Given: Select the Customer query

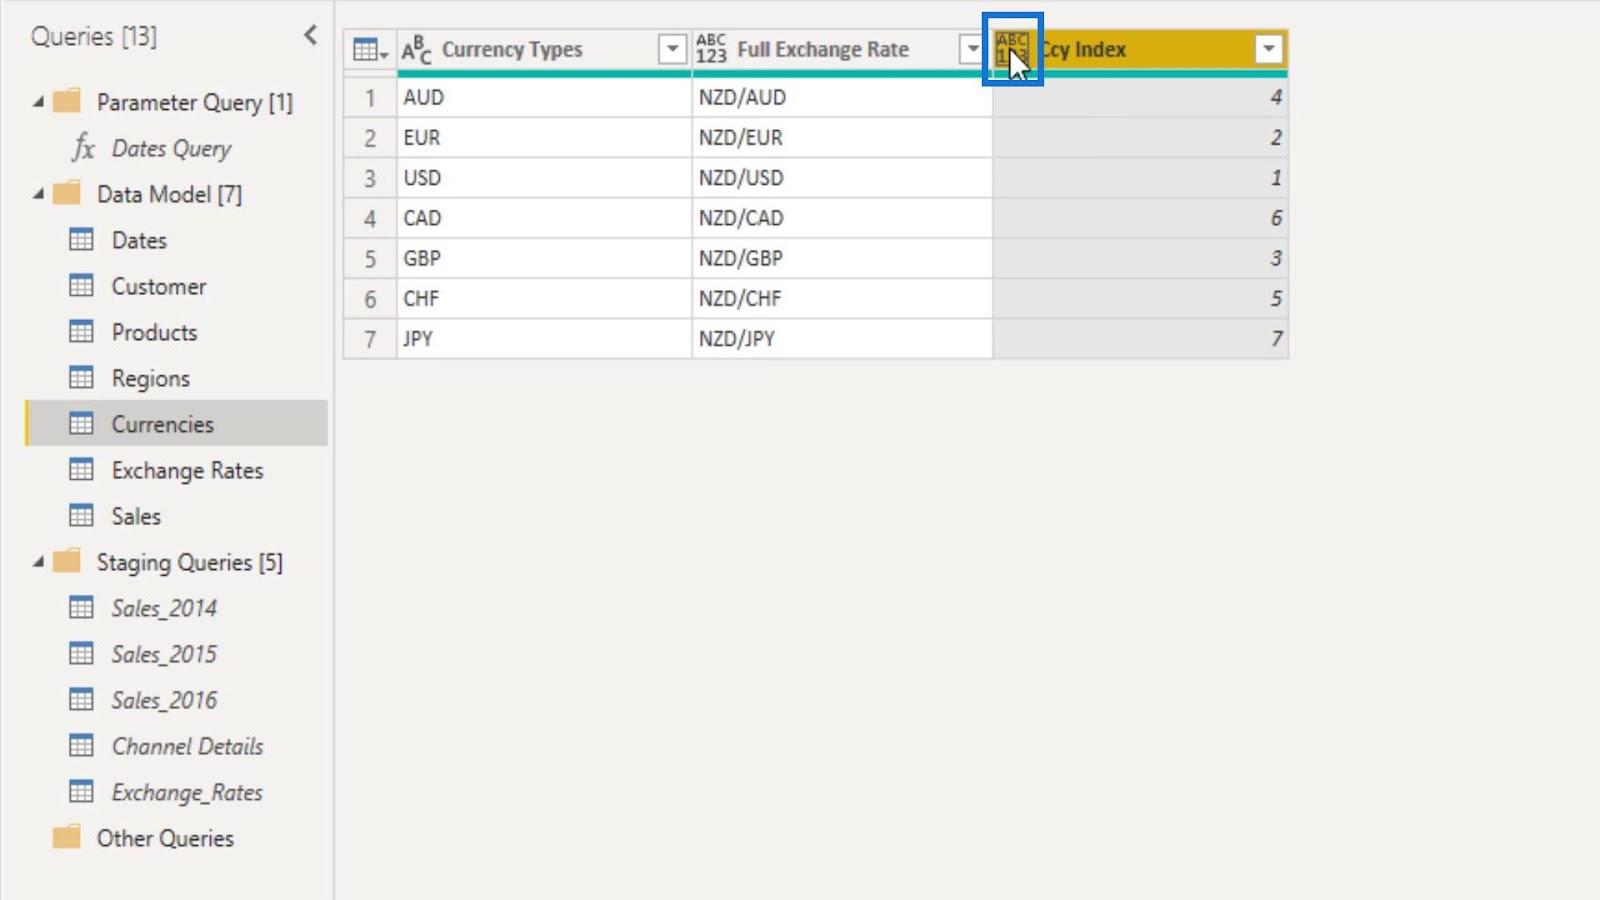Looking at the screenshot, I should 159,286.
